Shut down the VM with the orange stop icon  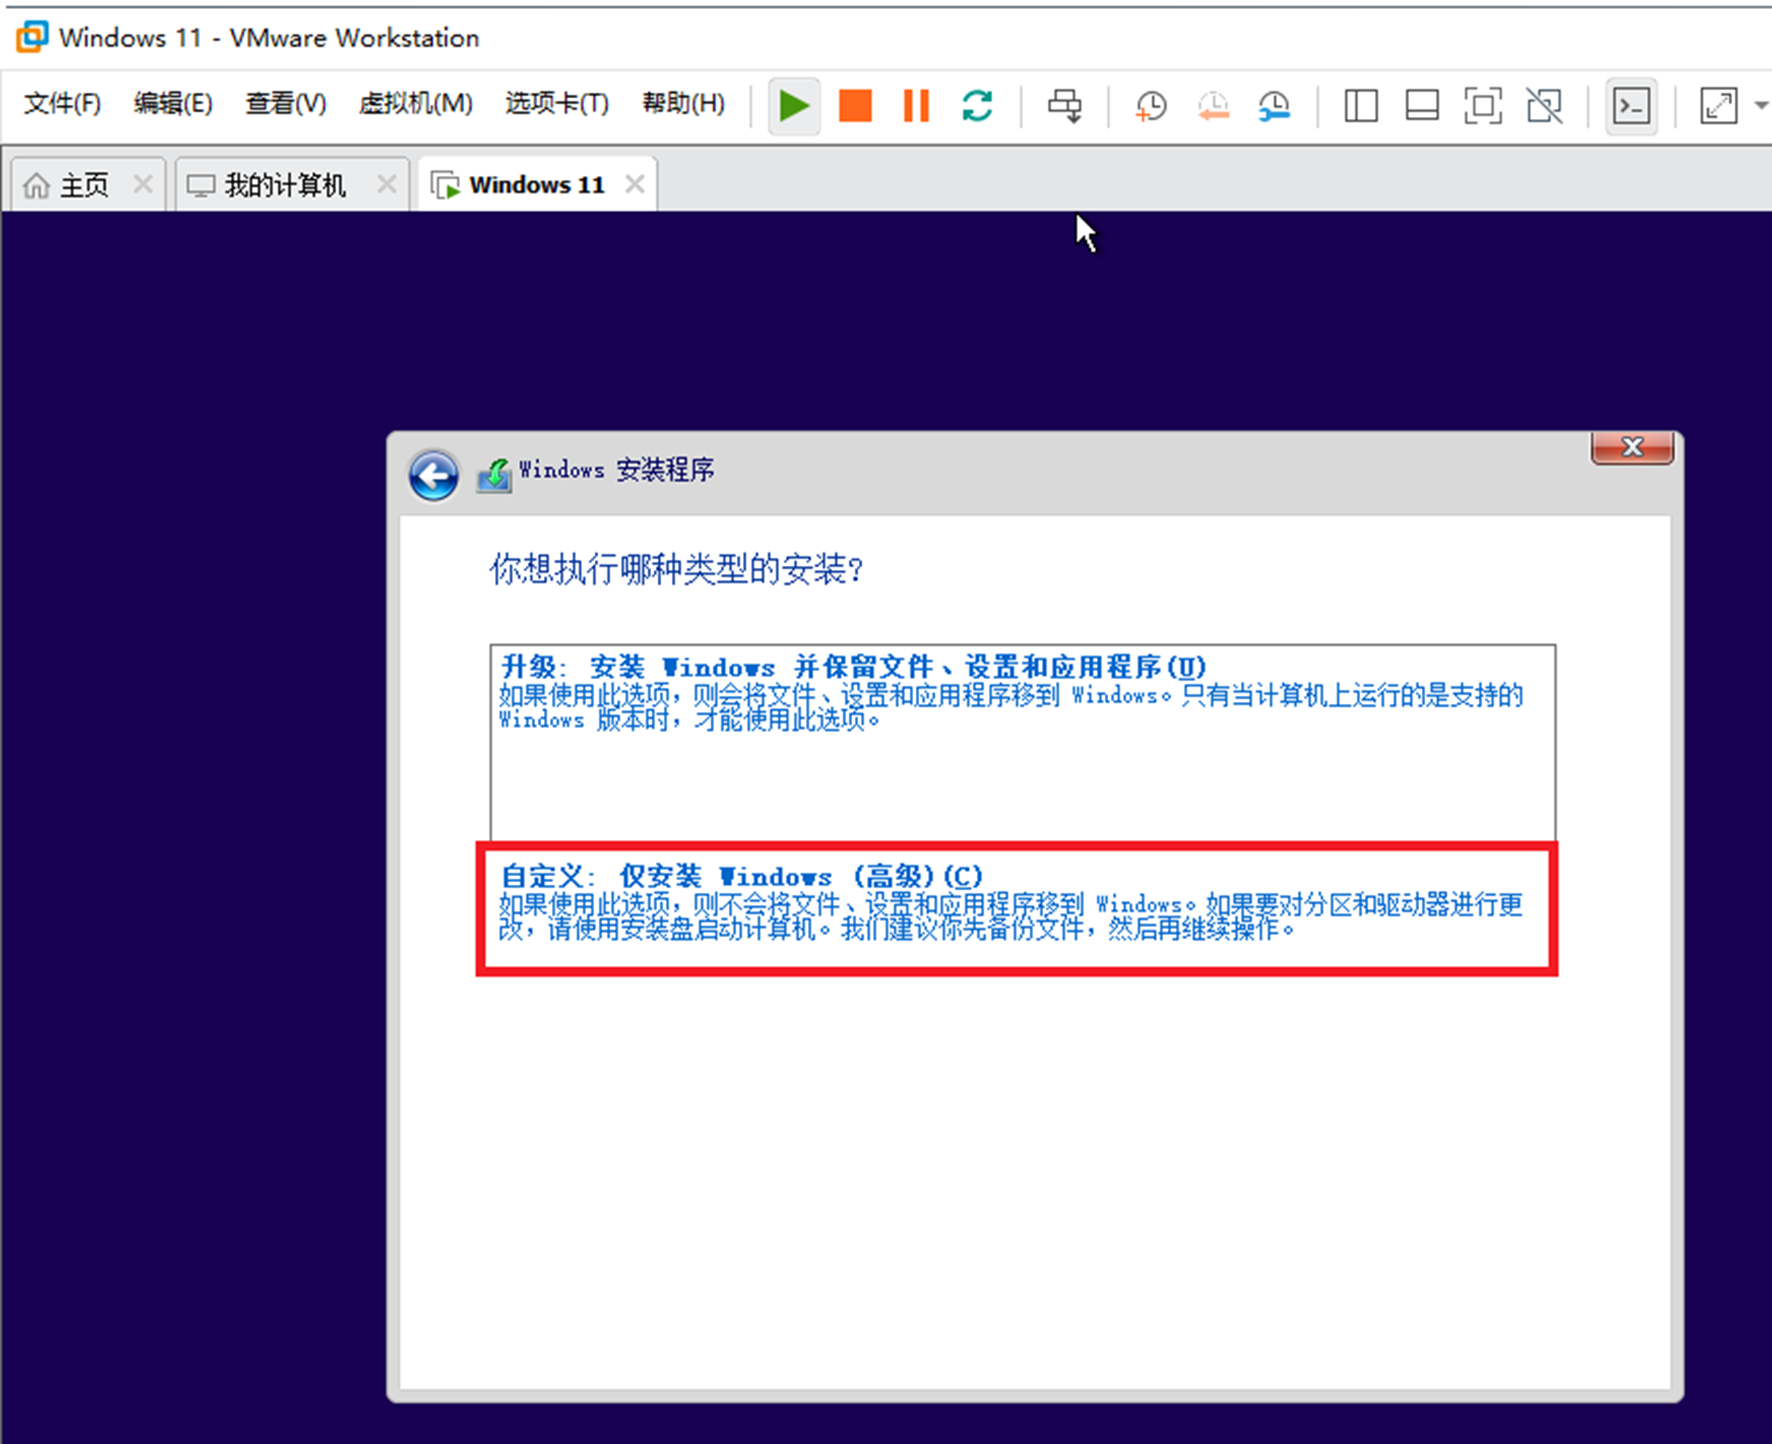pyautogui.click(x=855, y=105)
